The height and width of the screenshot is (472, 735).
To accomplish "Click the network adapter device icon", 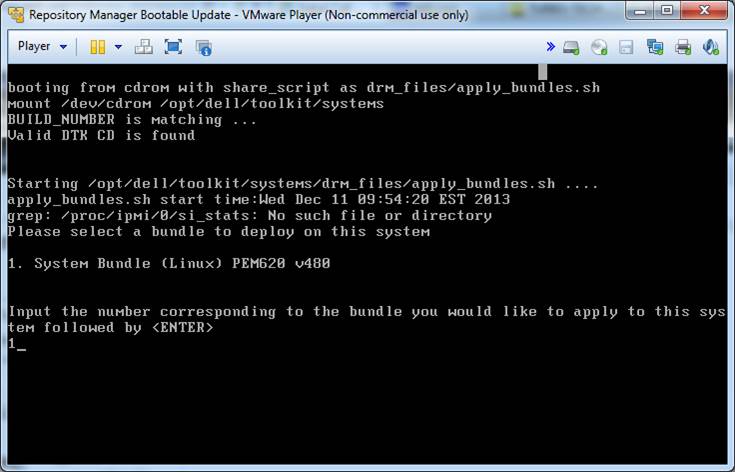I will (655, 47).
